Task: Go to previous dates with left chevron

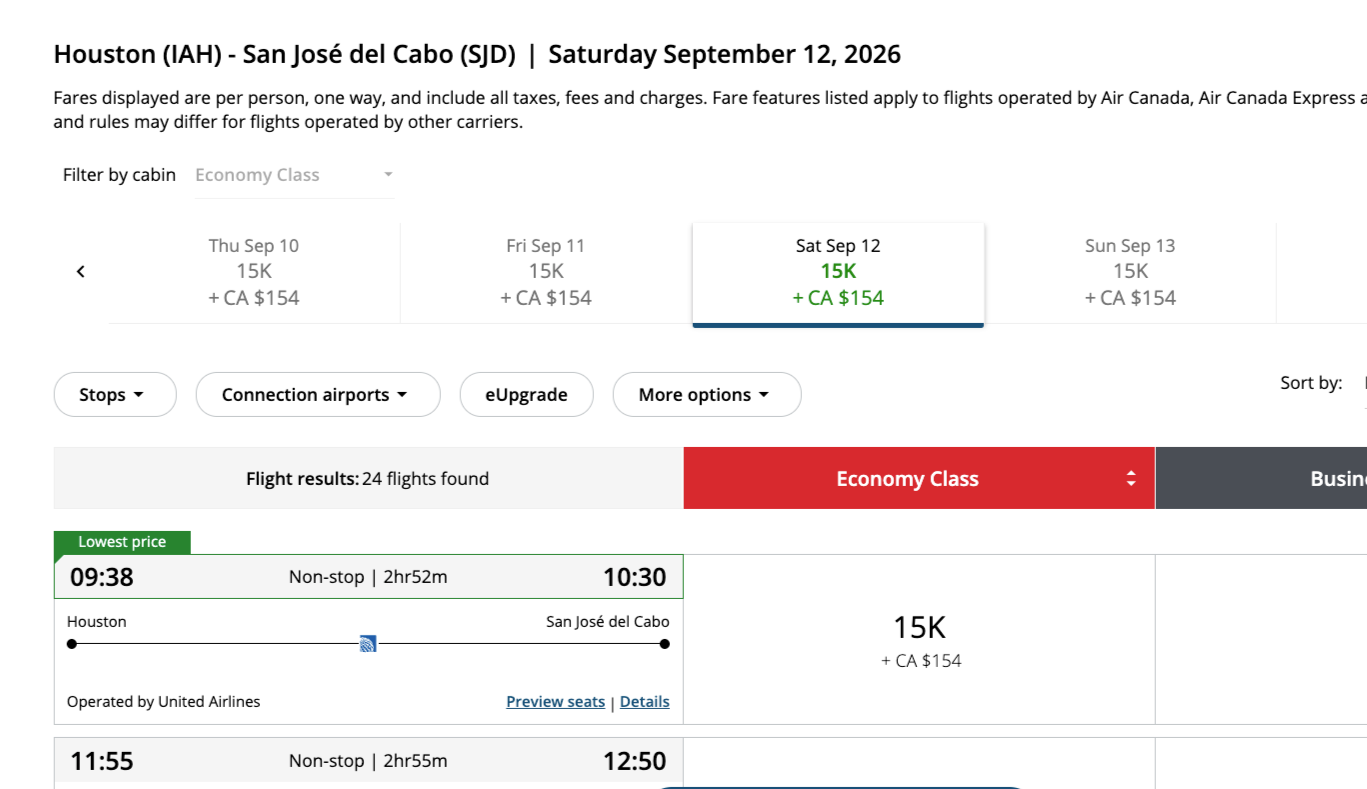Action: (81, 271)
